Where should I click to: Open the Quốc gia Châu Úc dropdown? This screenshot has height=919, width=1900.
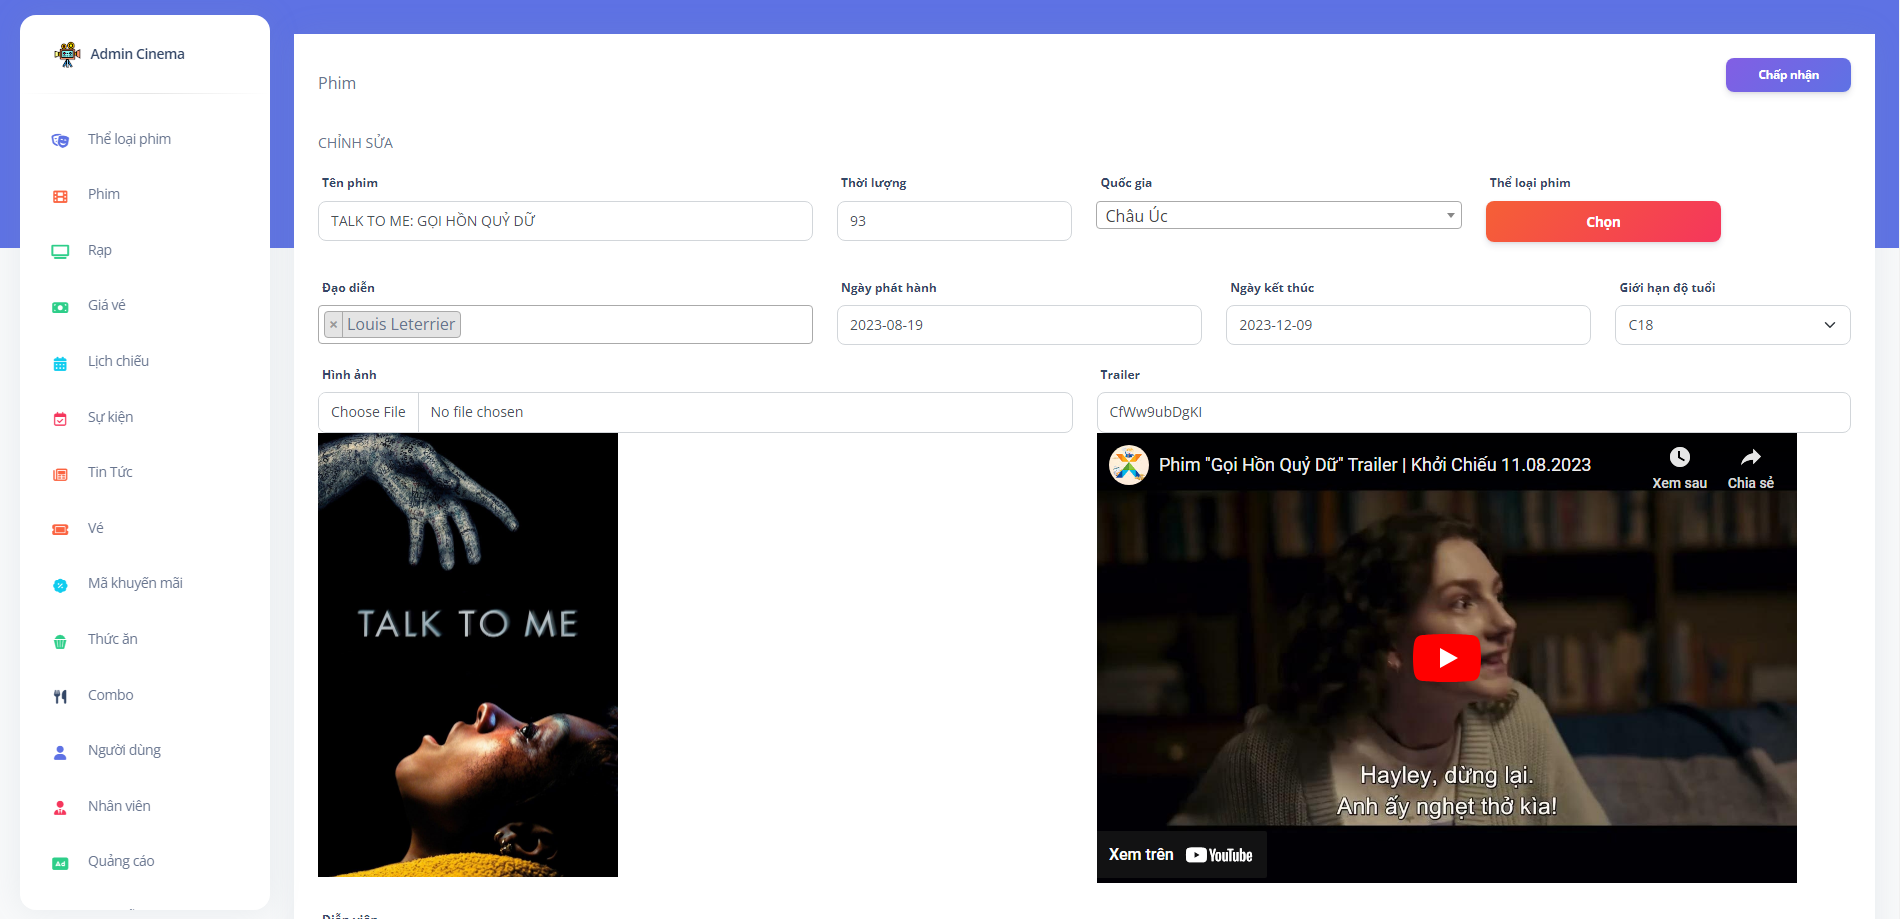click(1279, 215)
